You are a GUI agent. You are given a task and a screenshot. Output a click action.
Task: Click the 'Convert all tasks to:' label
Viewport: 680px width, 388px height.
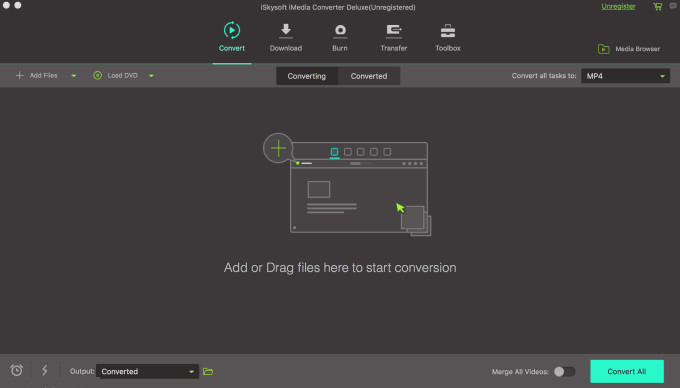coord(544,76)
